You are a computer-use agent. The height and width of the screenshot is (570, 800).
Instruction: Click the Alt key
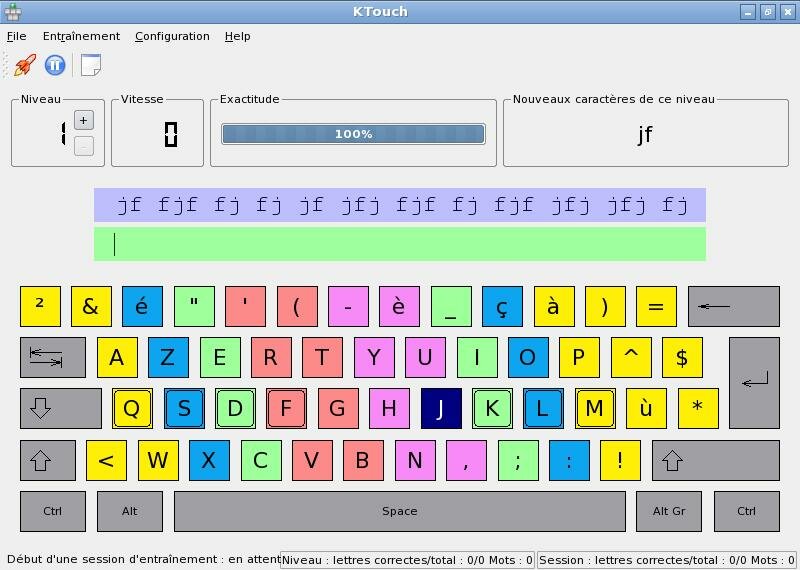point(130,511)
